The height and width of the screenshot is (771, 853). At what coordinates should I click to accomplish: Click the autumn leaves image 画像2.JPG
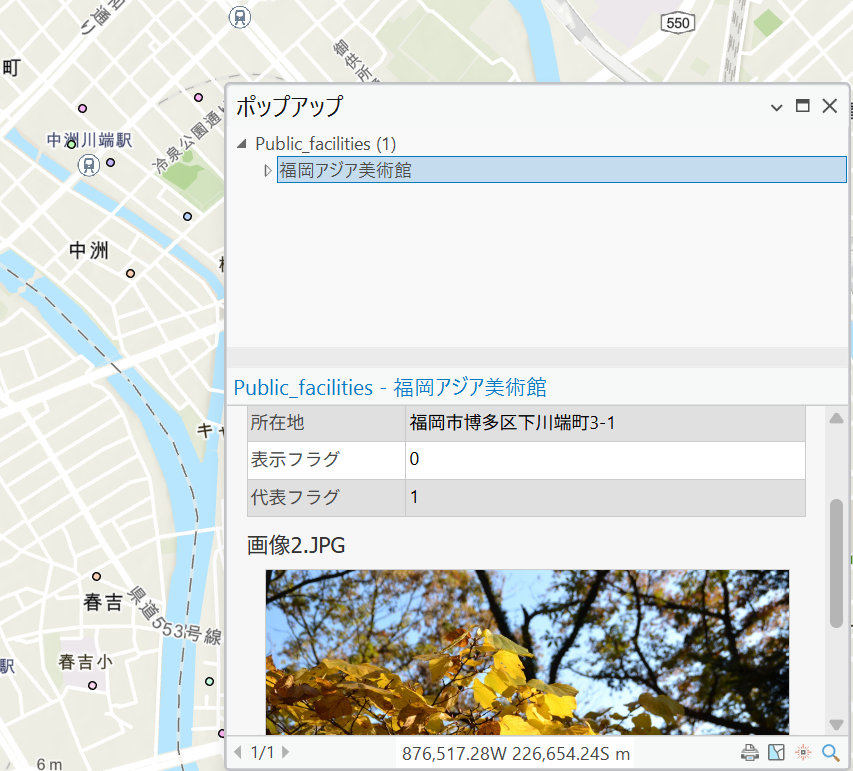527,652
